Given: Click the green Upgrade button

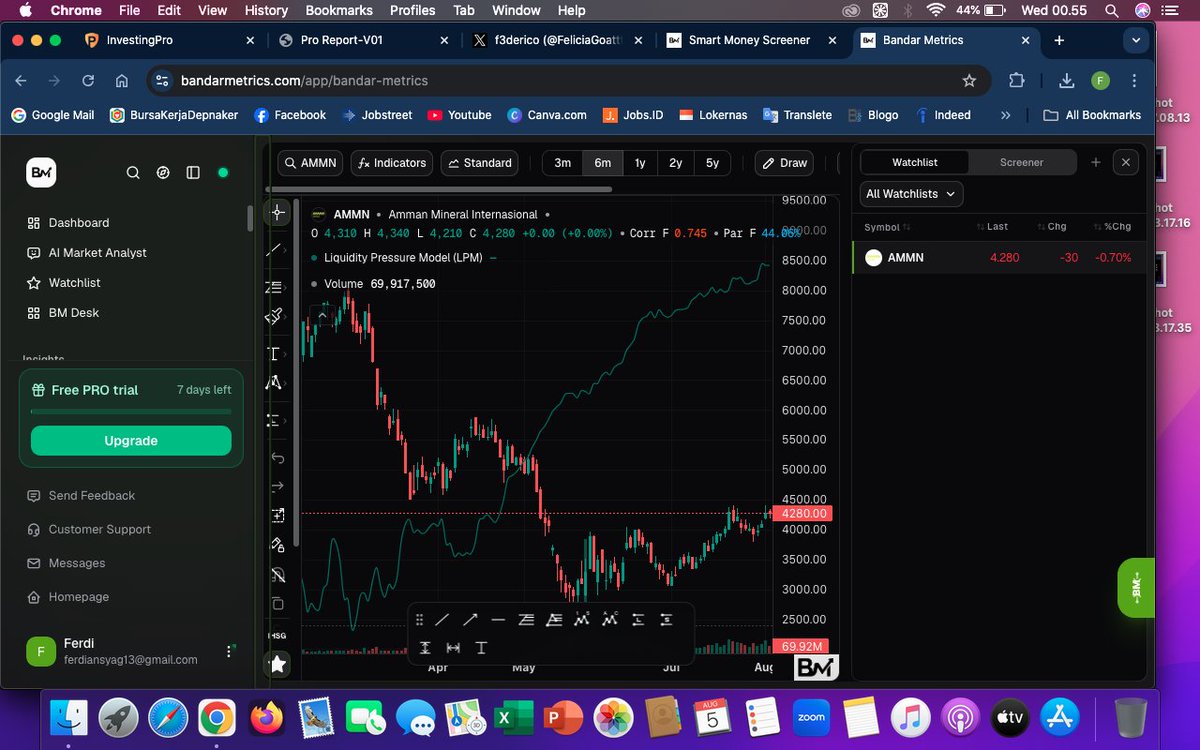Looking at the screenshot, I should click(131, 441).
